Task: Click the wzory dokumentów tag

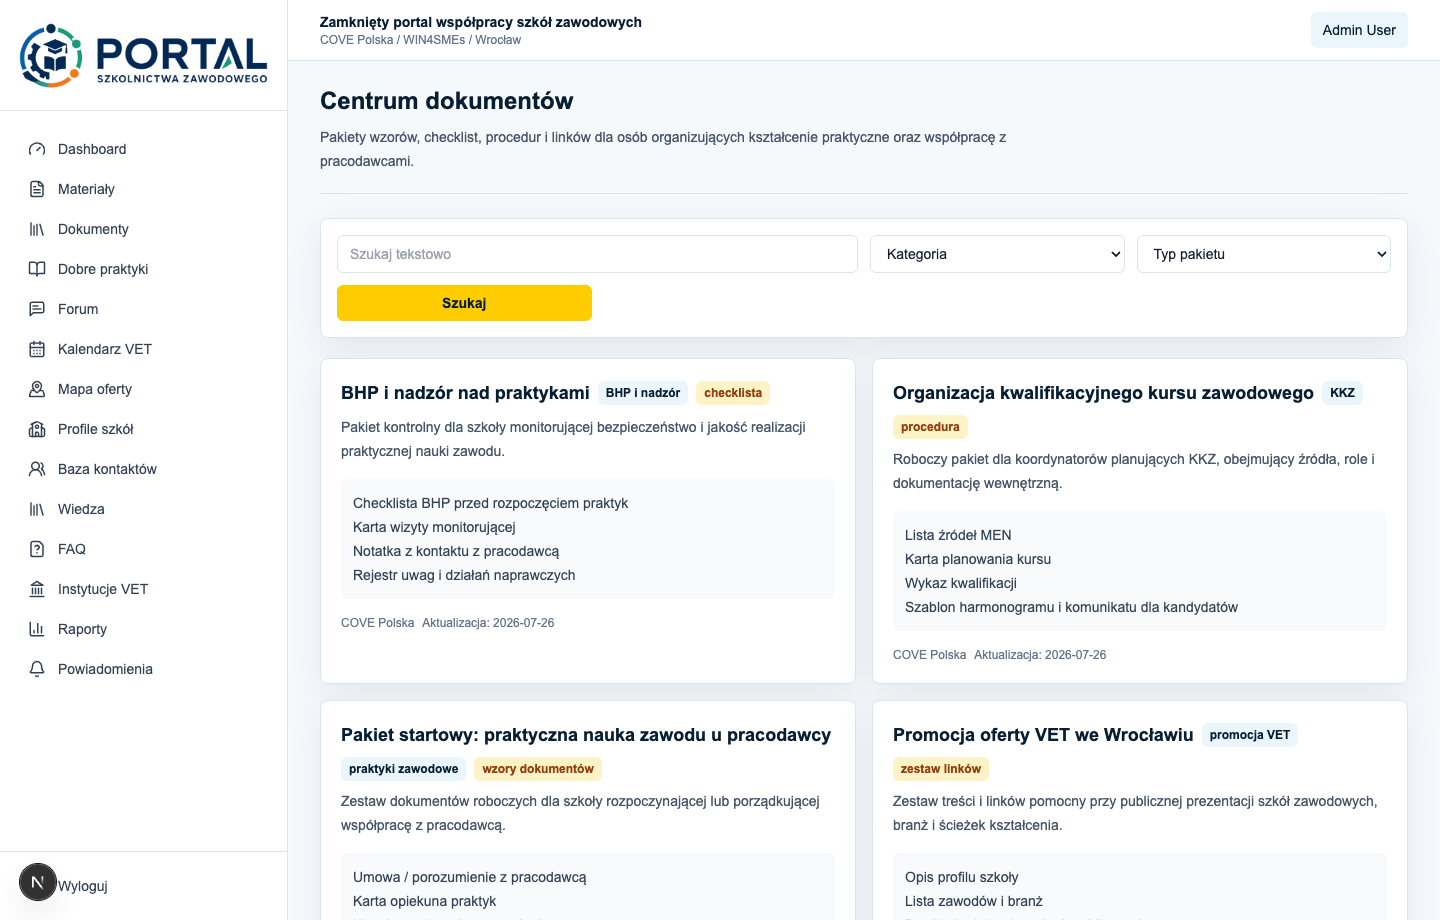Action: tap(538, 769)
